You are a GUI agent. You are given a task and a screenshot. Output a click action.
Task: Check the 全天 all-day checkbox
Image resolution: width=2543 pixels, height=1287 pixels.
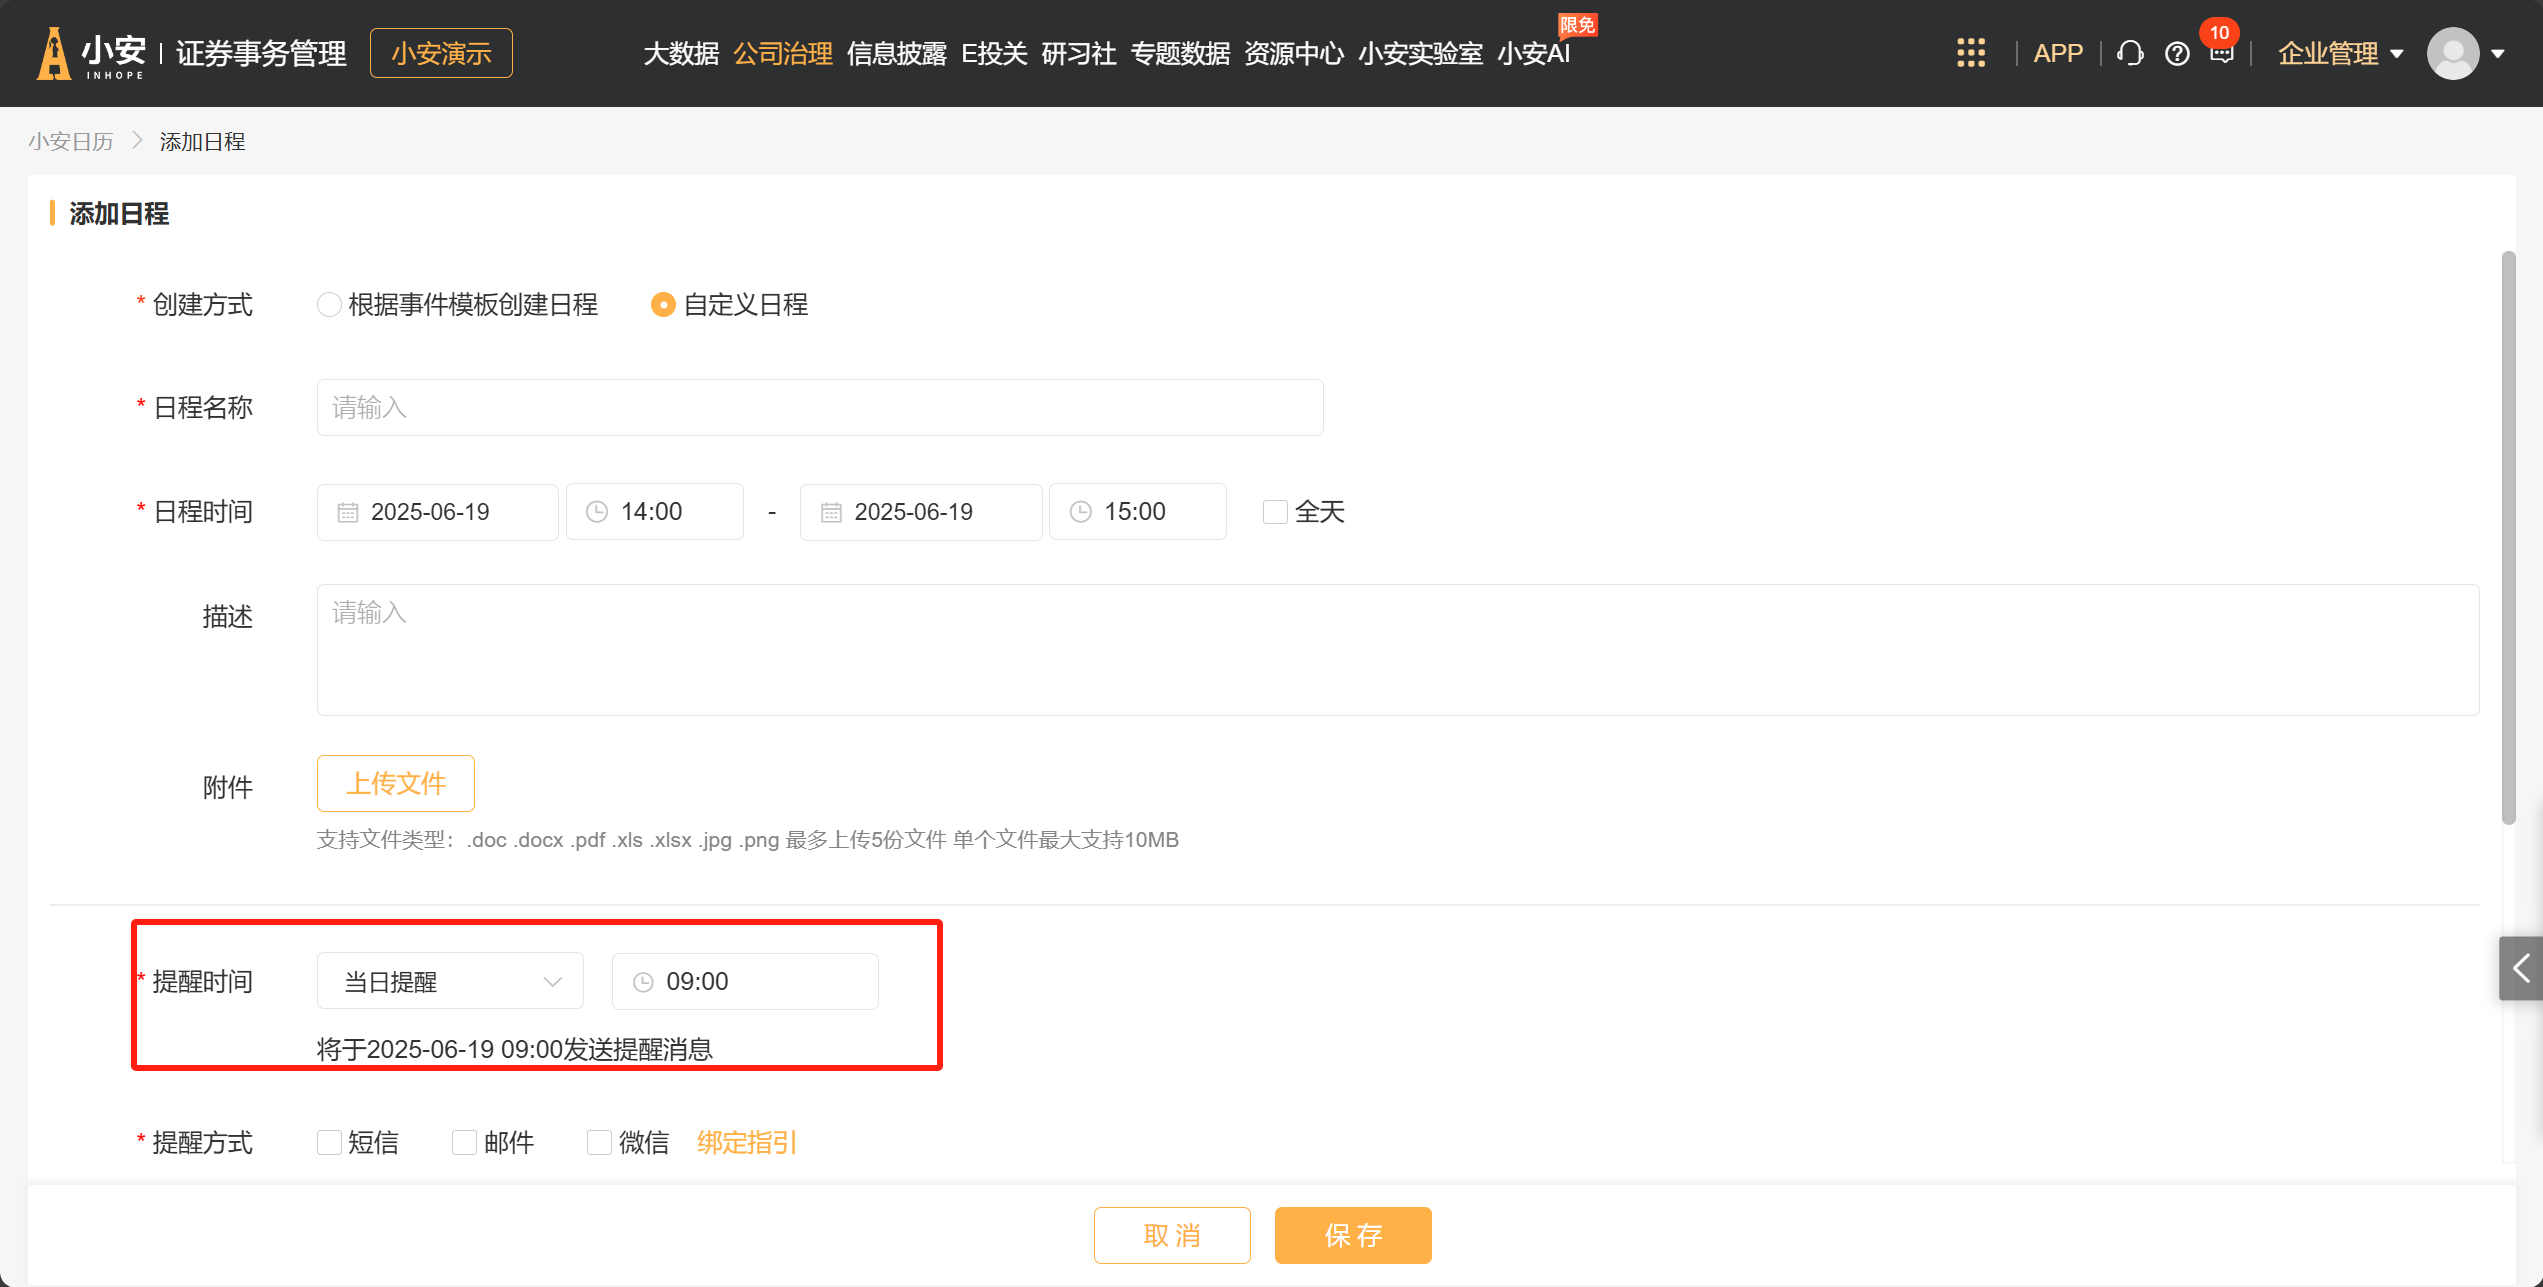click(1274, 512)
